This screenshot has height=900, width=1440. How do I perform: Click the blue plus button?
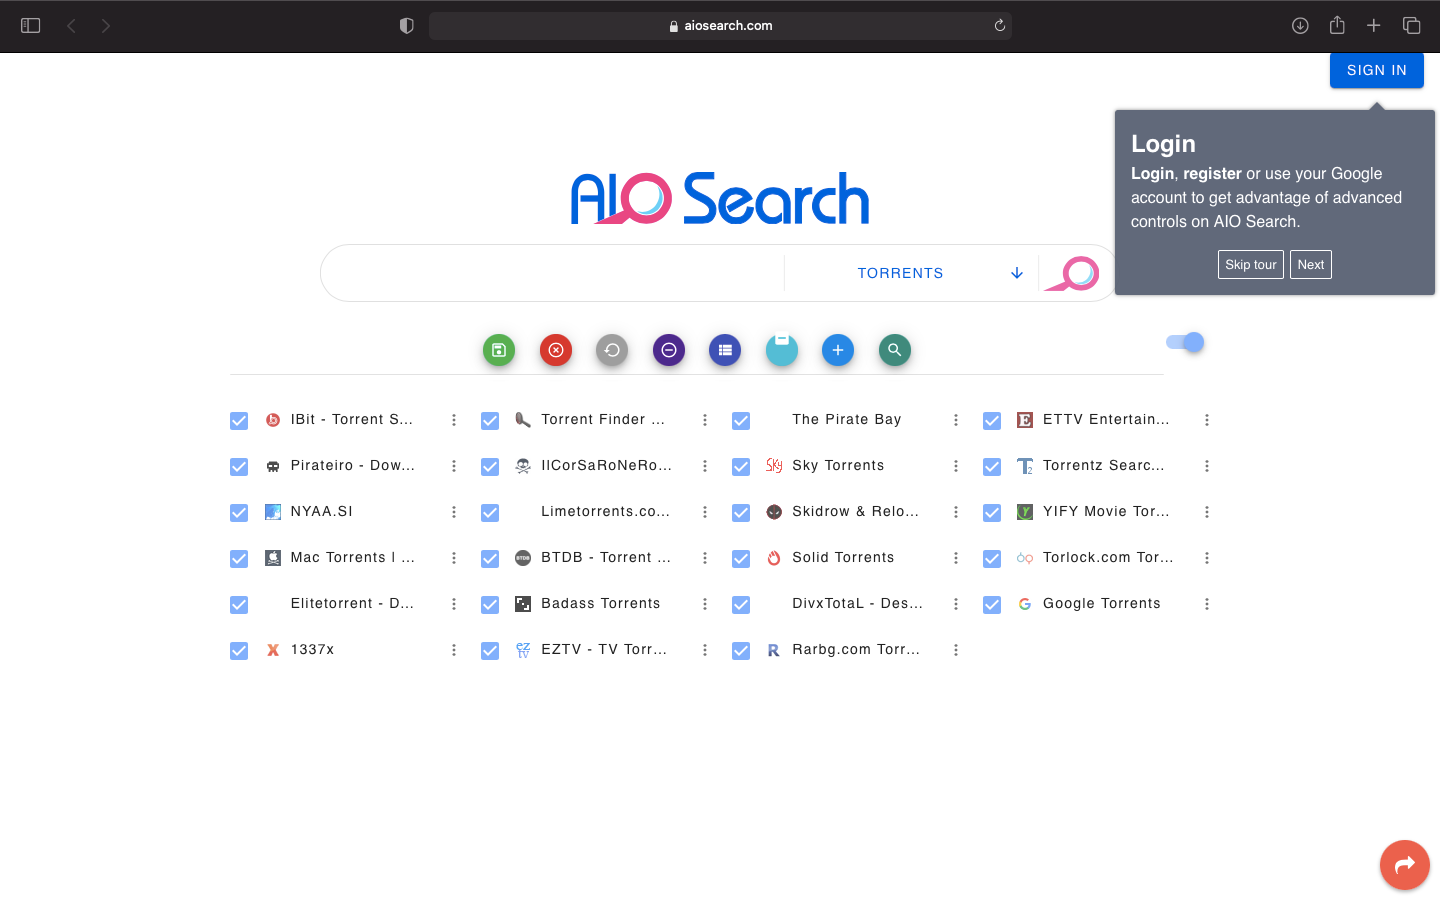coord(838,350)
